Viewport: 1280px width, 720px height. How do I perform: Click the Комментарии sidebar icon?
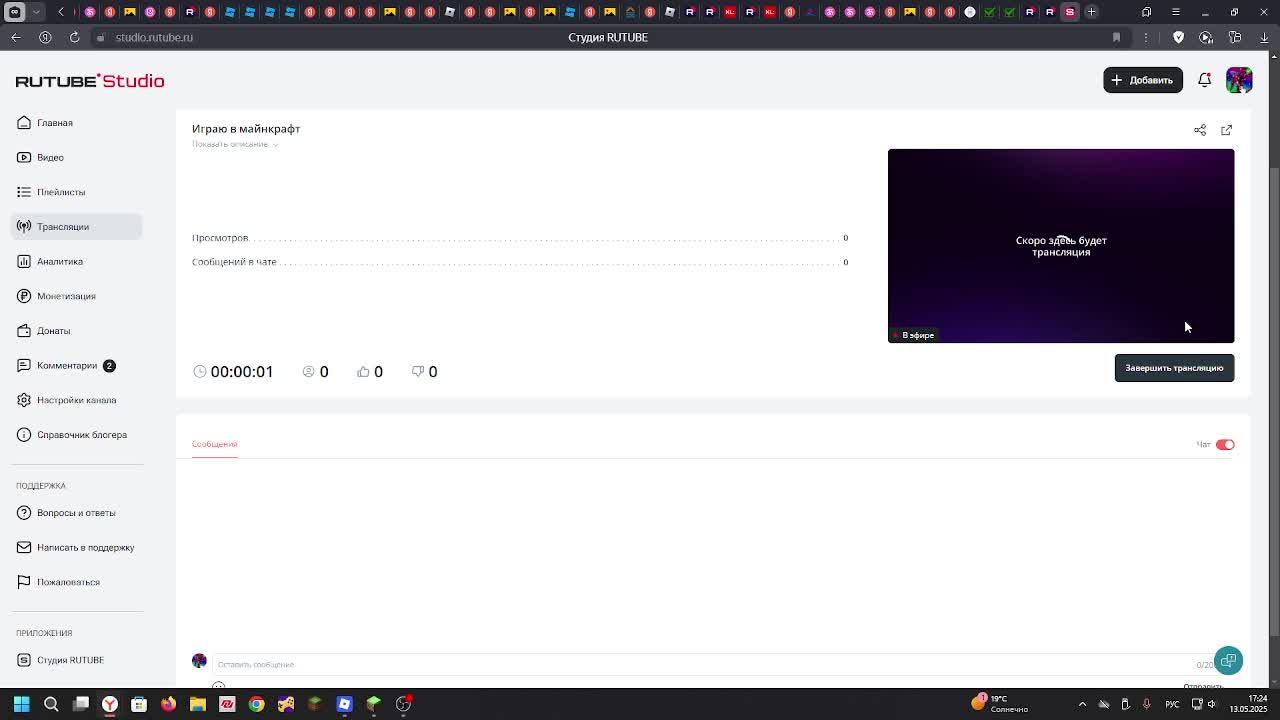24,365
